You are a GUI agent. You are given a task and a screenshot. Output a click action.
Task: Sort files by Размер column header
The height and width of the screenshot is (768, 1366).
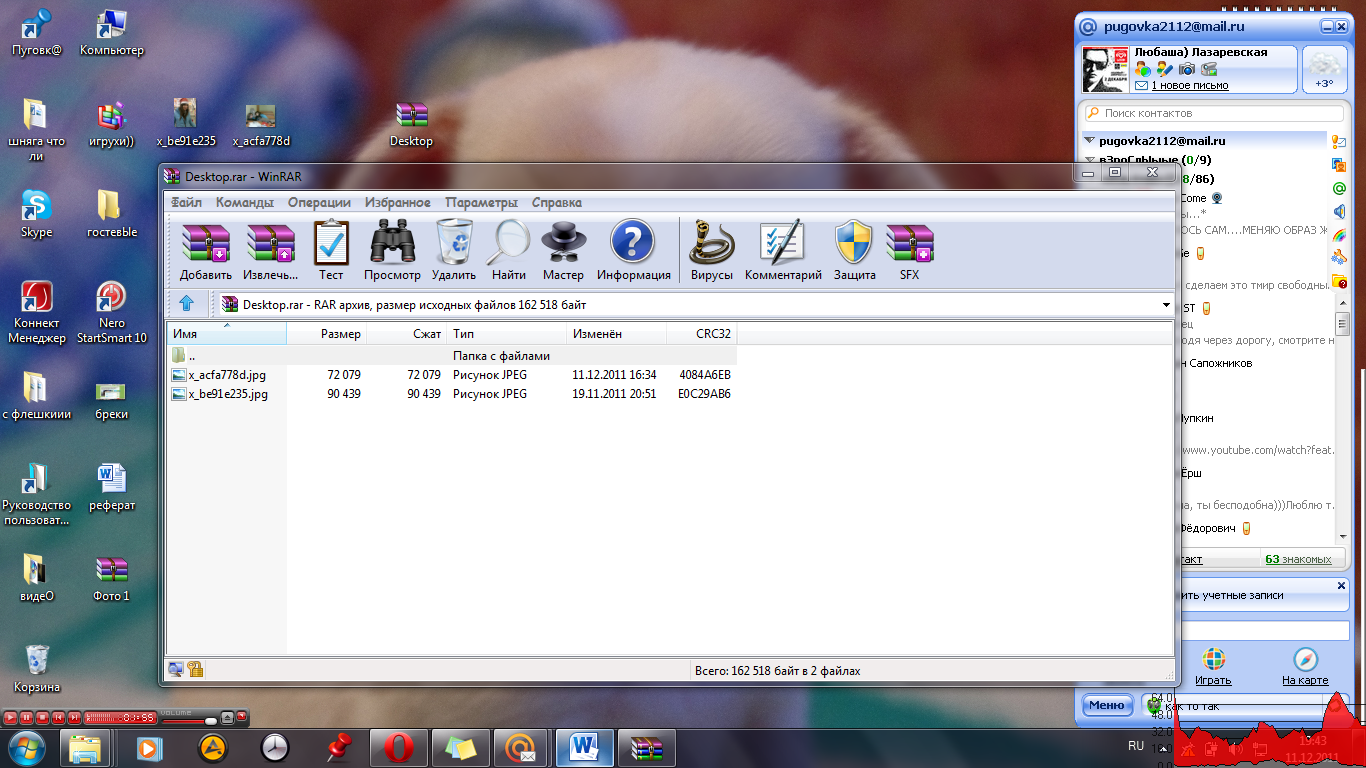tap(327, 333)
